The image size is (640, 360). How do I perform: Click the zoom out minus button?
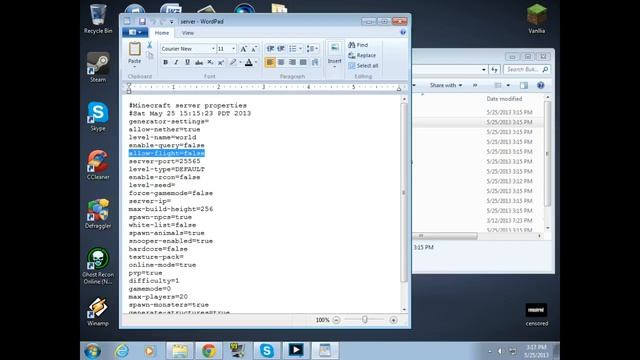tap(336, 320)
